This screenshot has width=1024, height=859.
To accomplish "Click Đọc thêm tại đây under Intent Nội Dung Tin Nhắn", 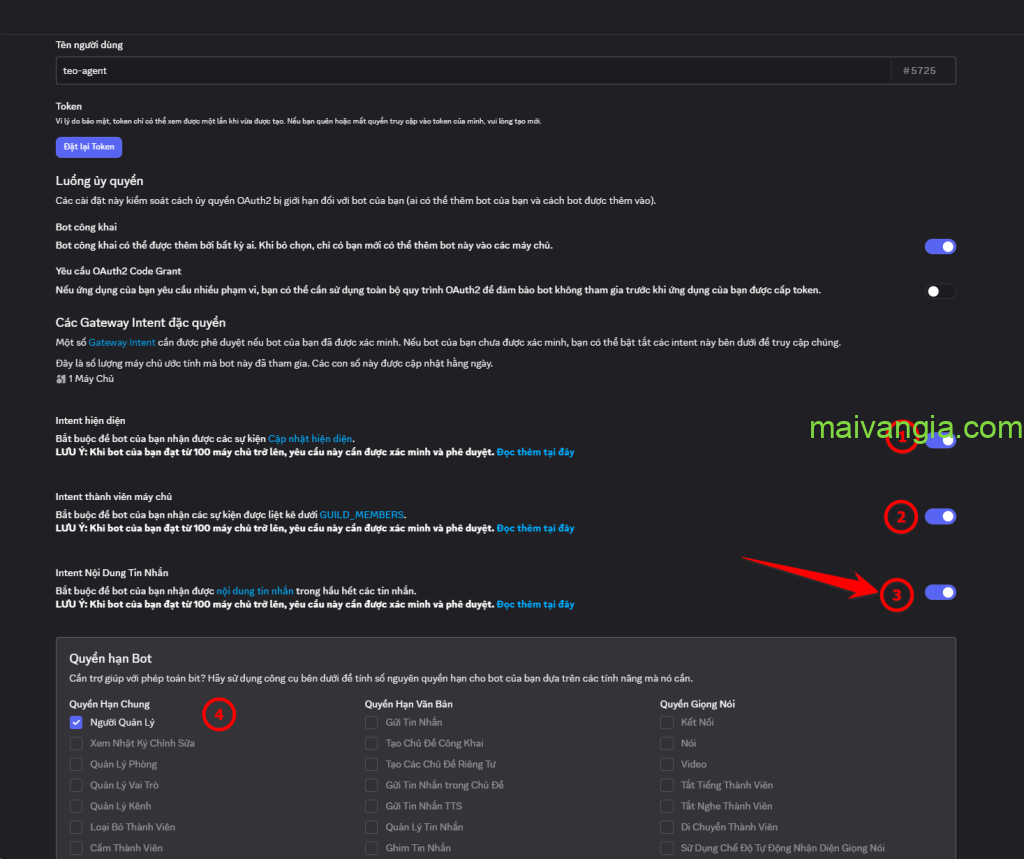I will point(535,604).
